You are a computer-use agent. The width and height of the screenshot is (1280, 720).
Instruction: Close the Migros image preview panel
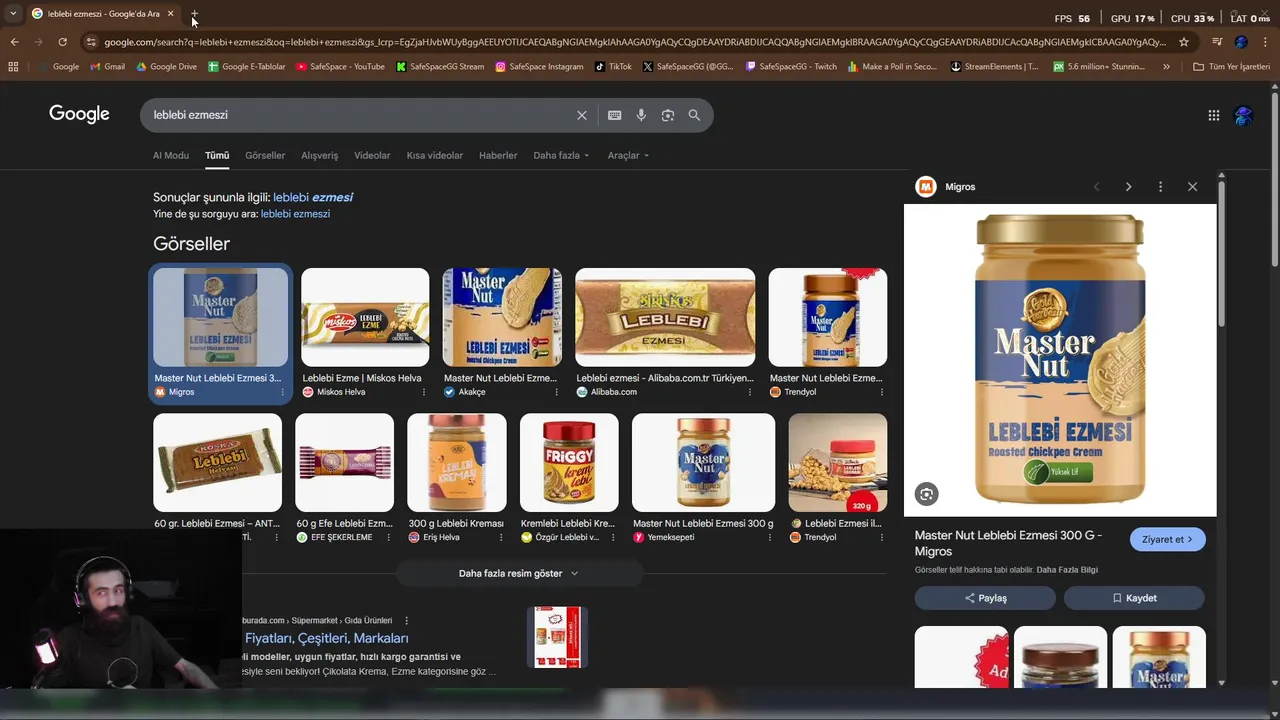1192,187
